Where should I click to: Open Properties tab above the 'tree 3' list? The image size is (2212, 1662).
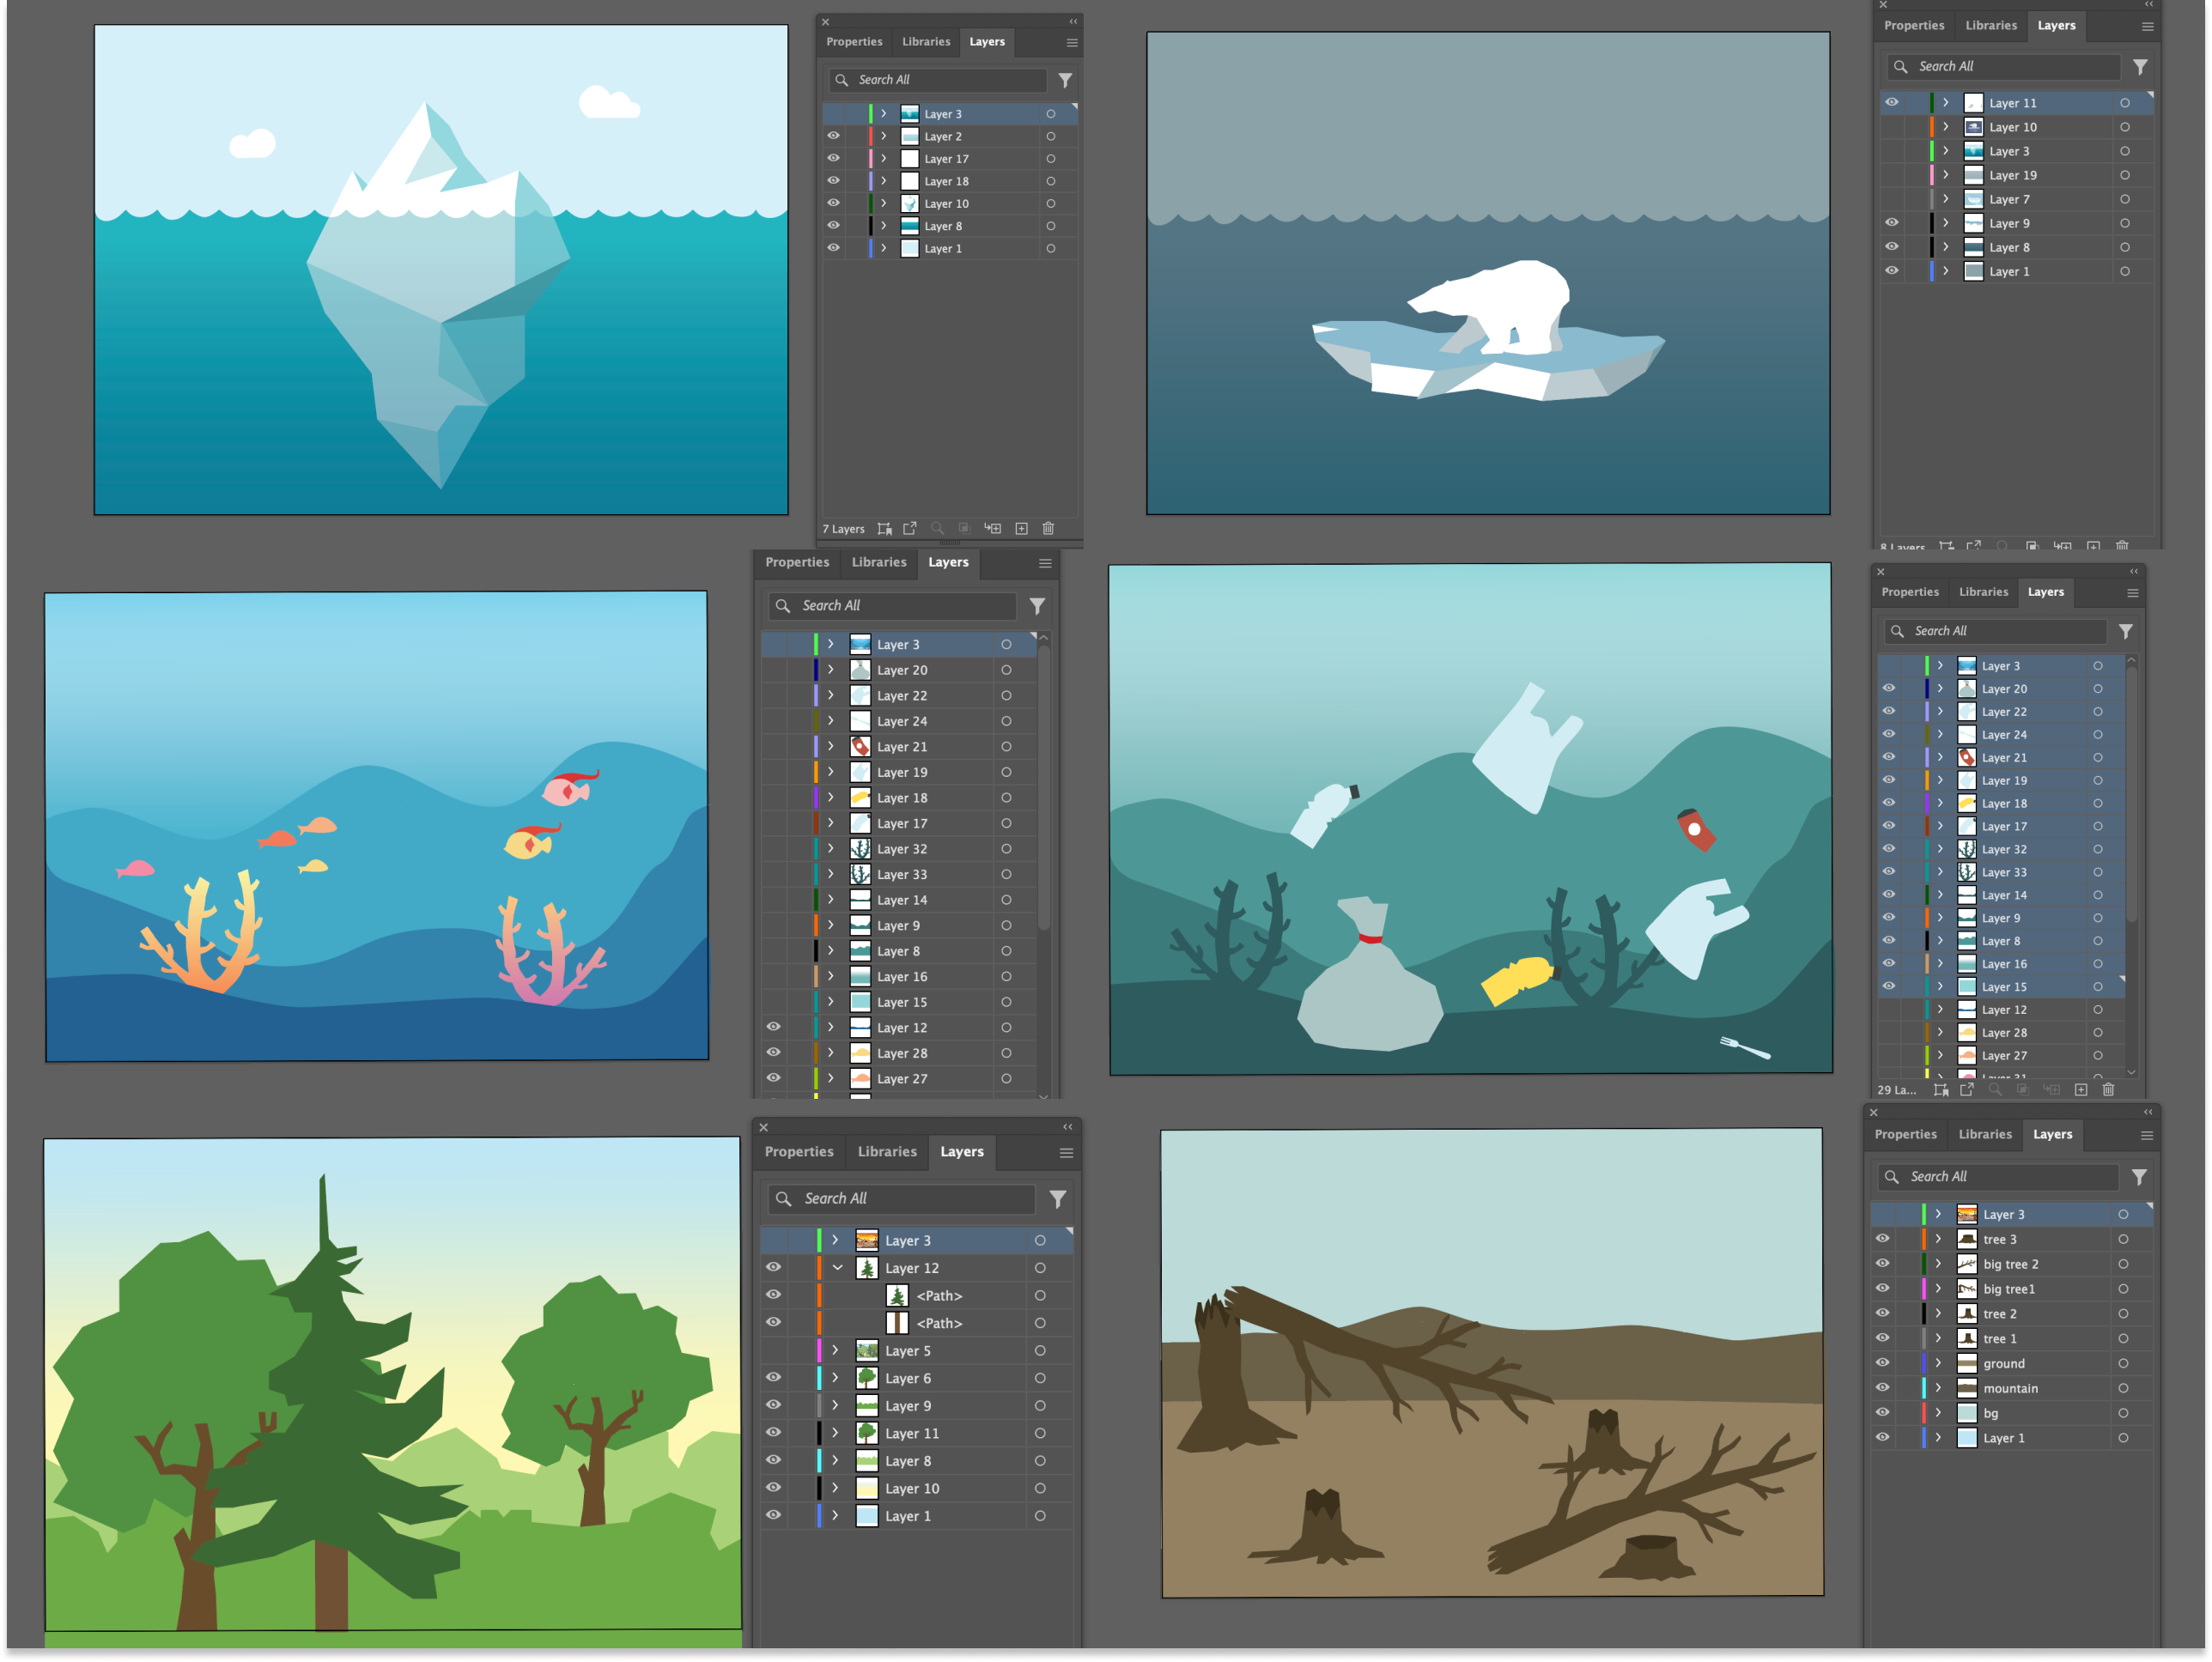coord(1905,1134)
